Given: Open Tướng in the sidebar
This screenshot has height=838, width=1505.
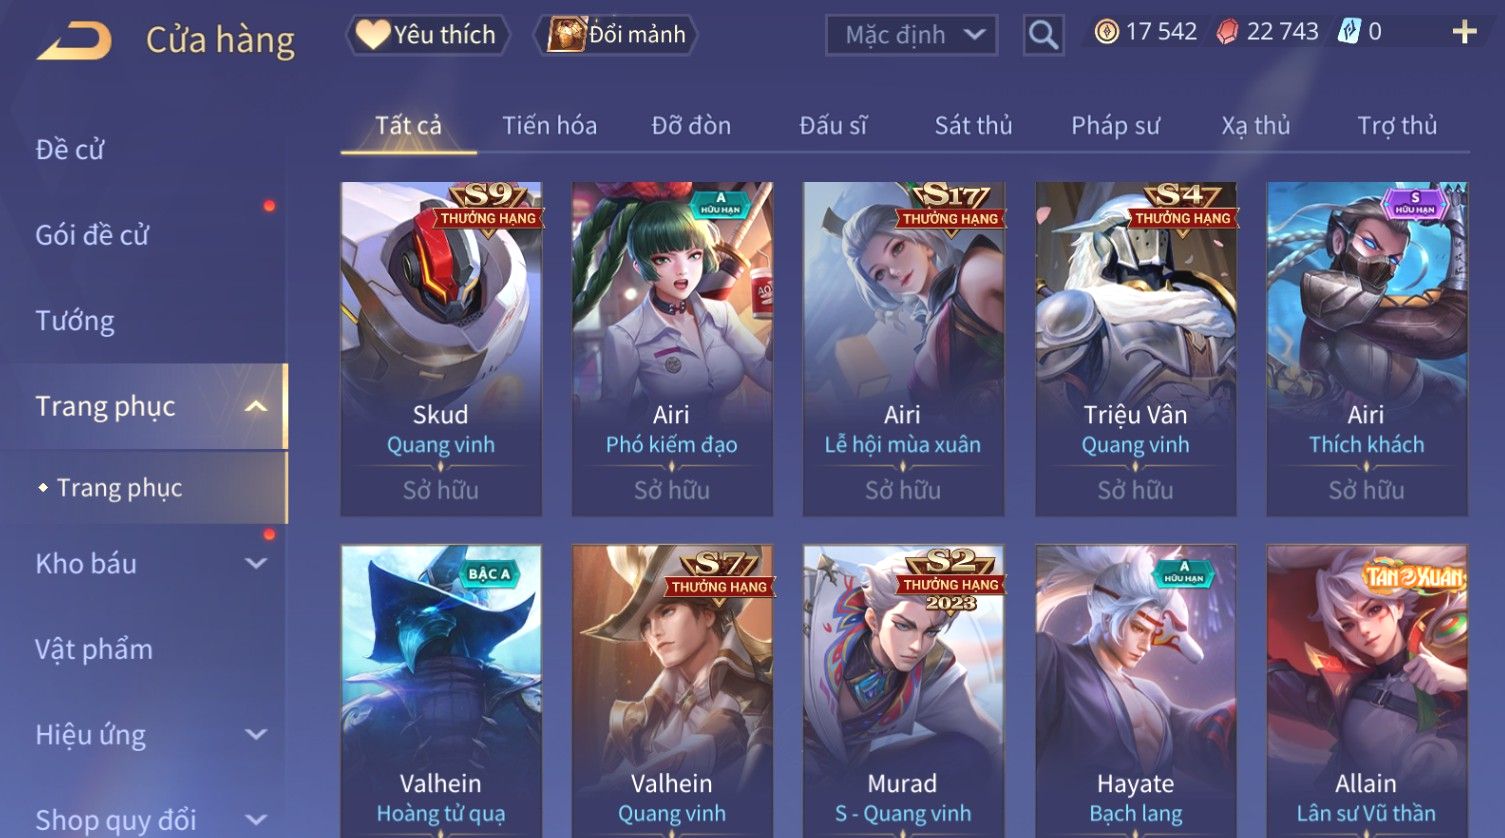Looking at the screenshot, I should (x=75, y=321).
